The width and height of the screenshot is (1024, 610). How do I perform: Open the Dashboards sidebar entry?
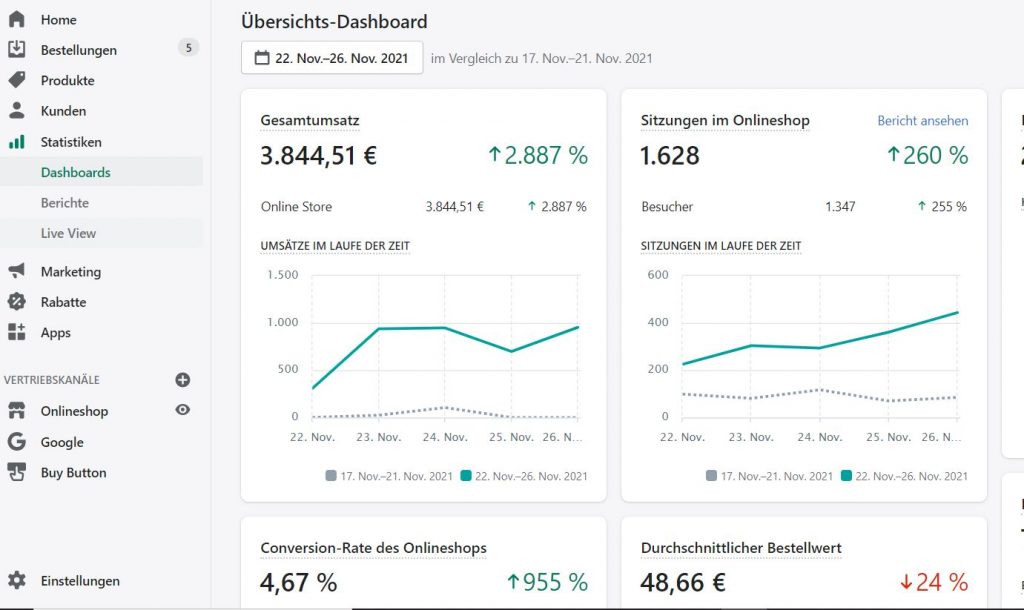(x=75, y=172)
